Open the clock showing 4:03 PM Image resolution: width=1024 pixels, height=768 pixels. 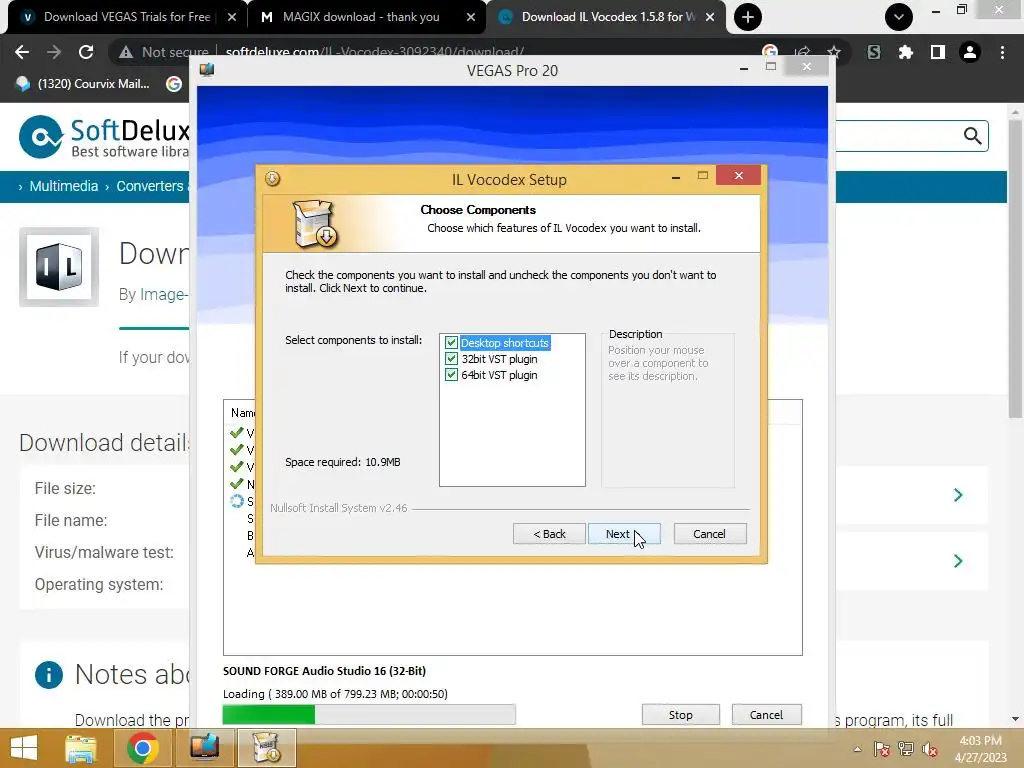click(980, 749)
